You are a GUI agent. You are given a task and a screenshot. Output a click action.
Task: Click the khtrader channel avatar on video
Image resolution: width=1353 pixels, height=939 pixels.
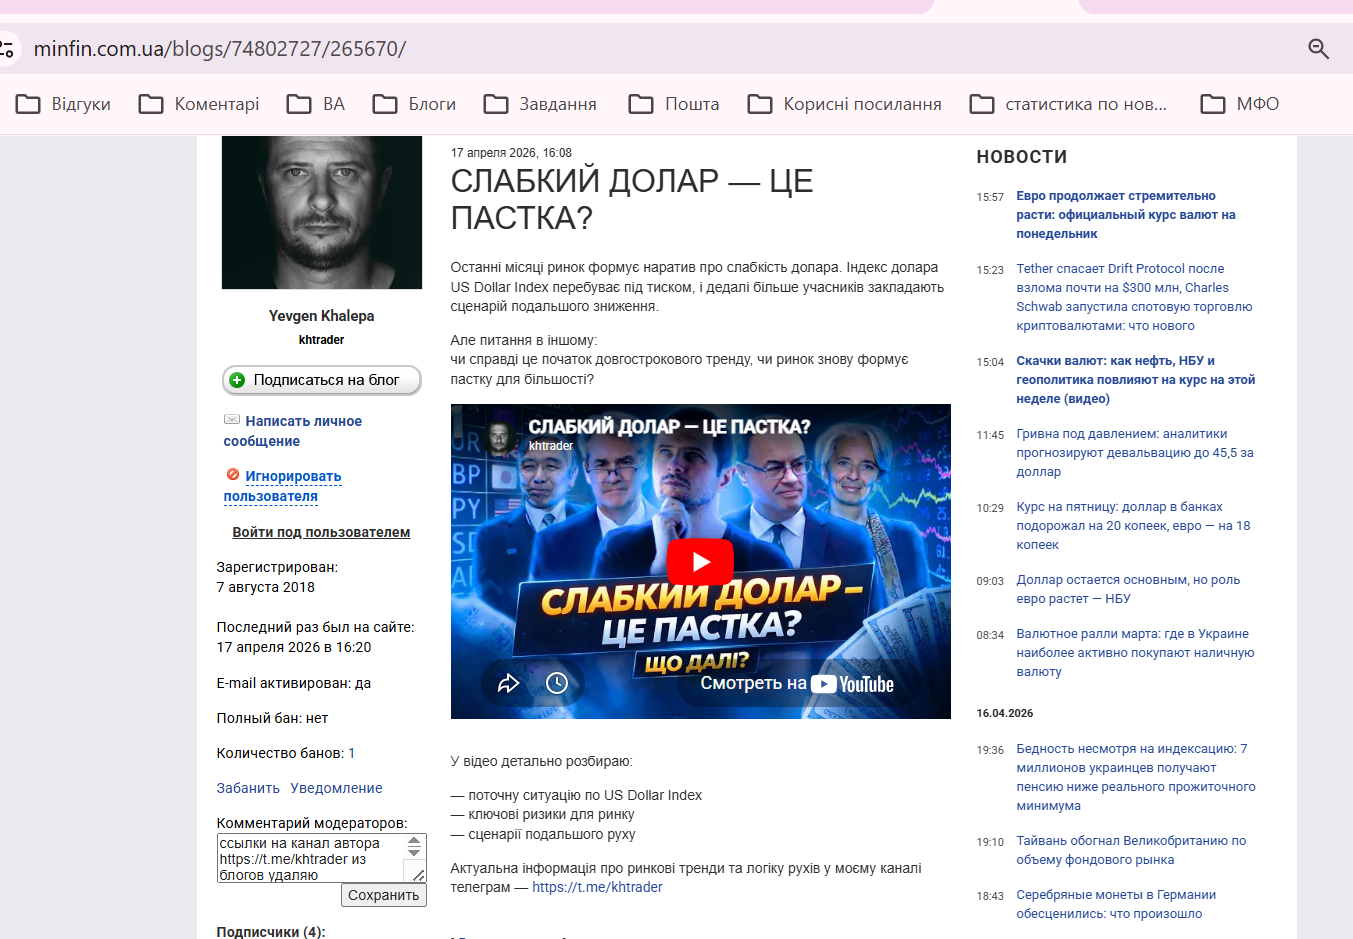pos(497,436)
